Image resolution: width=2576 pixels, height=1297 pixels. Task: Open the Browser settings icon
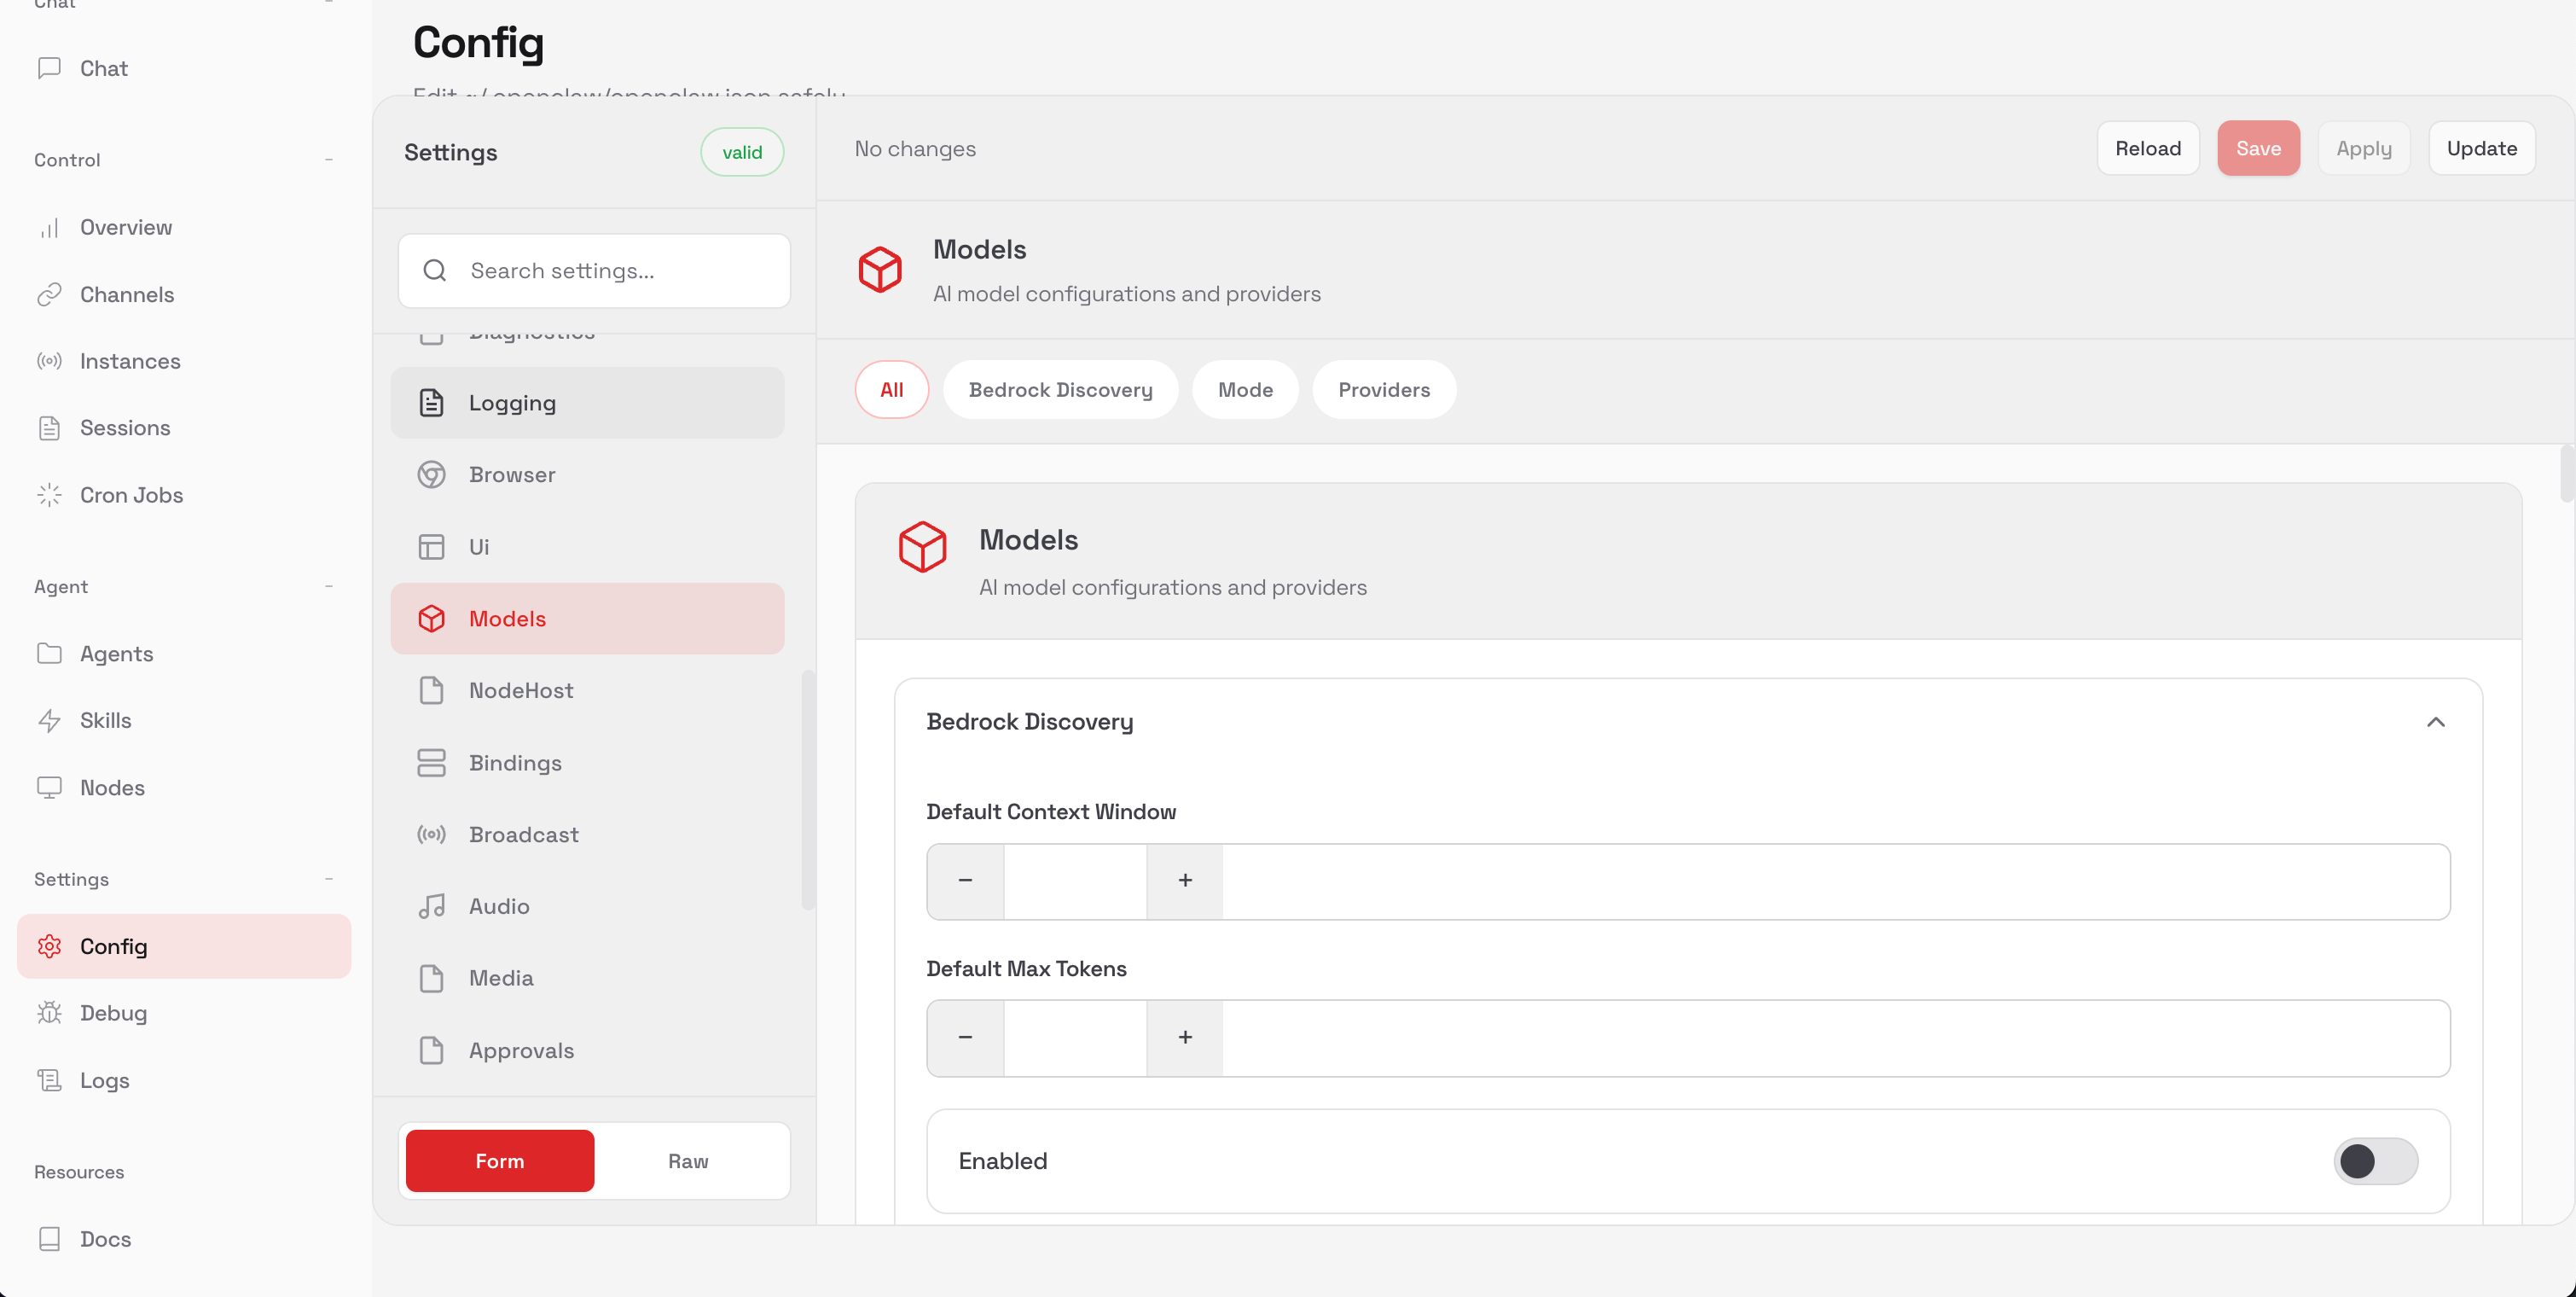(x=432, y=474)
